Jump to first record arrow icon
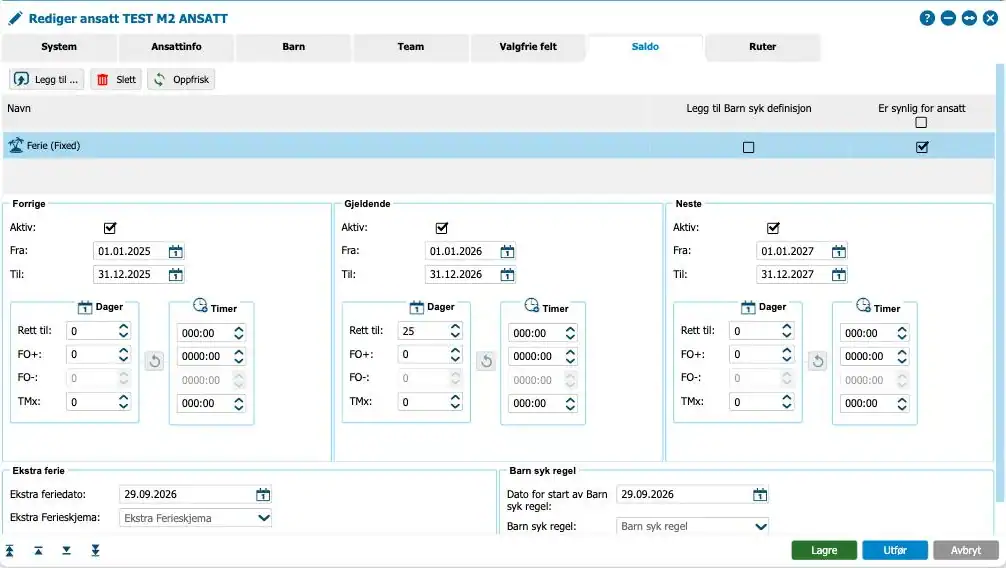The width and height of the screenshot is (1006, 568). pyautogui.click(x=10, y=551)
